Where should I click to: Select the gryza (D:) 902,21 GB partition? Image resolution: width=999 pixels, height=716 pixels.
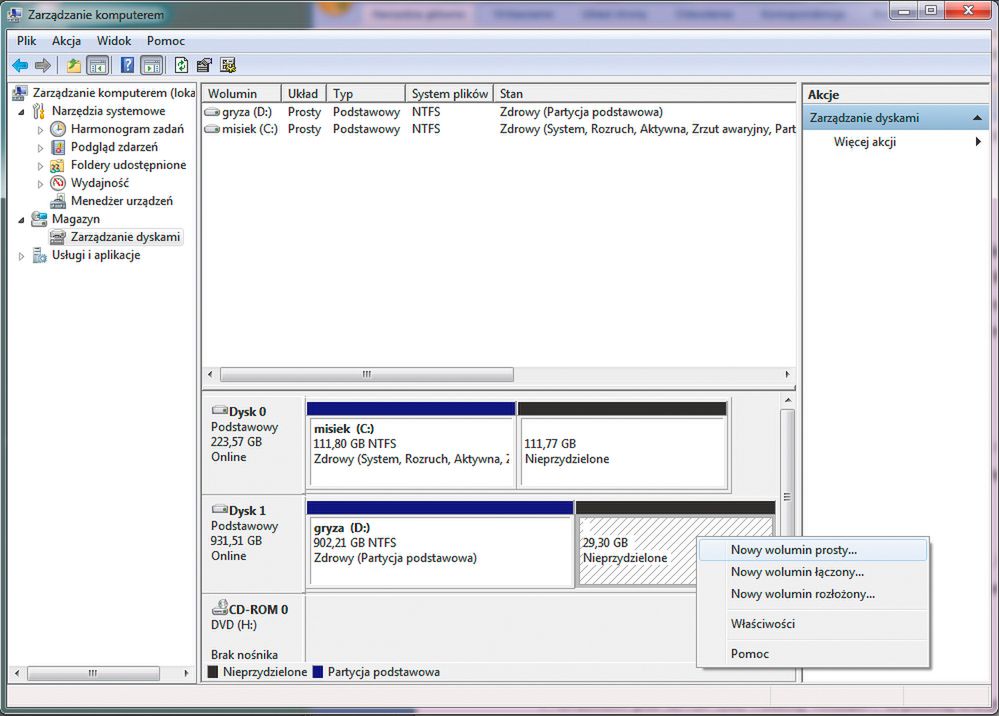pyautogui.click(x=440, y=543)
